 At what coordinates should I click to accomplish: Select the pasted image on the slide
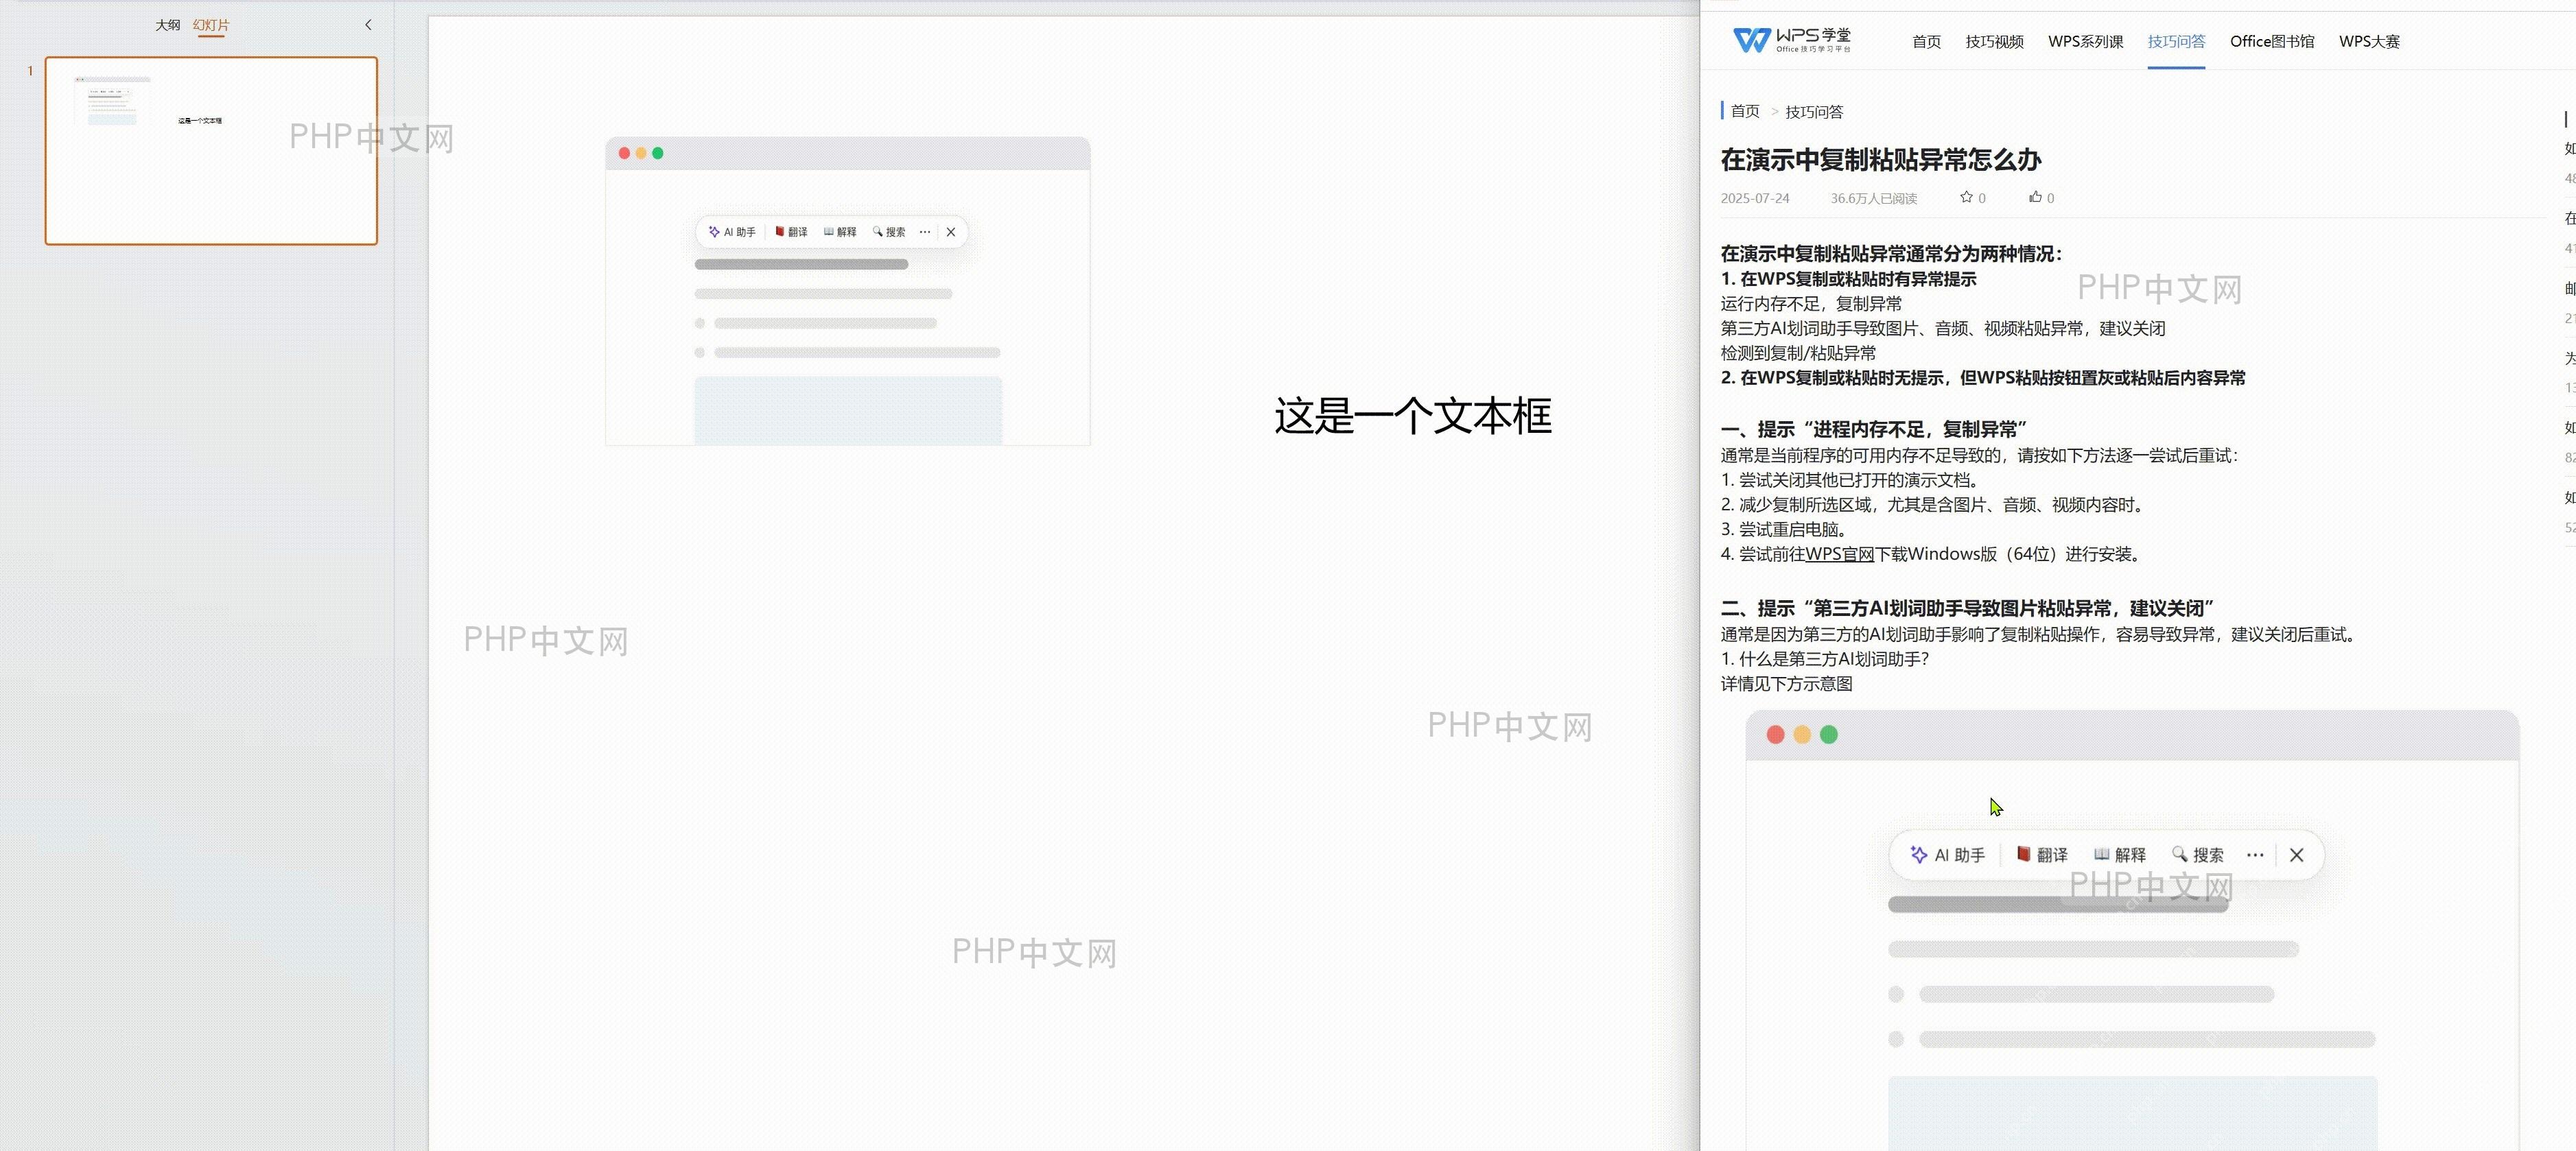pos(847,291)
